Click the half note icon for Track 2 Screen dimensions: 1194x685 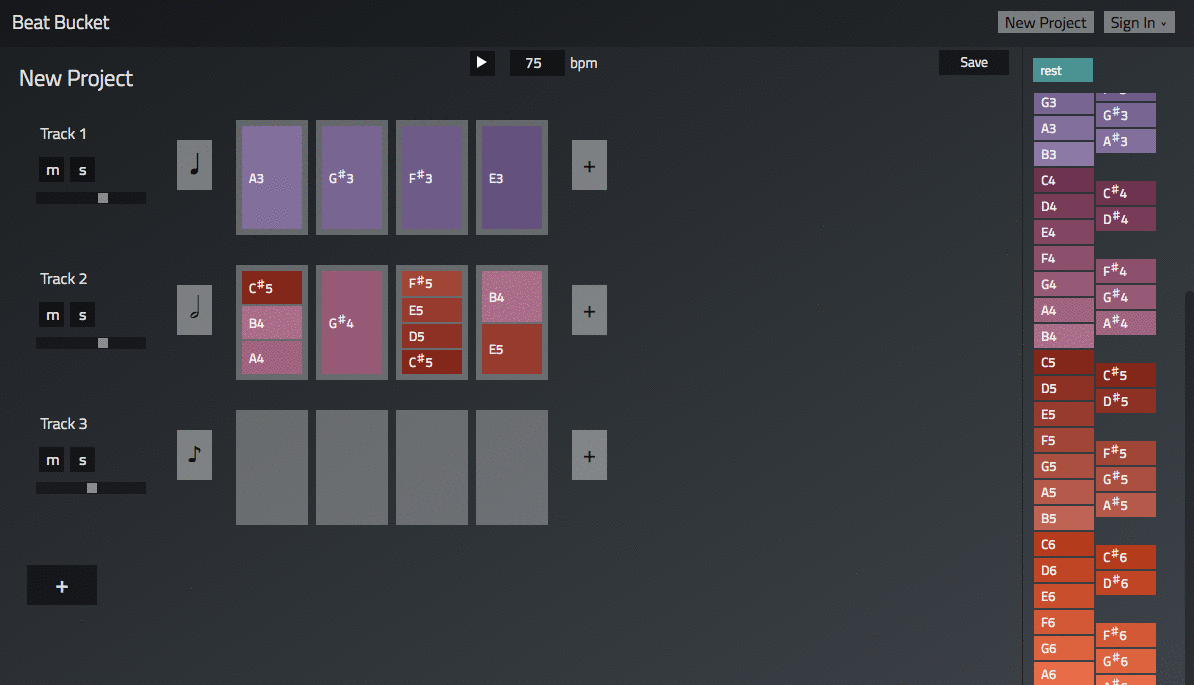[194, 310]
